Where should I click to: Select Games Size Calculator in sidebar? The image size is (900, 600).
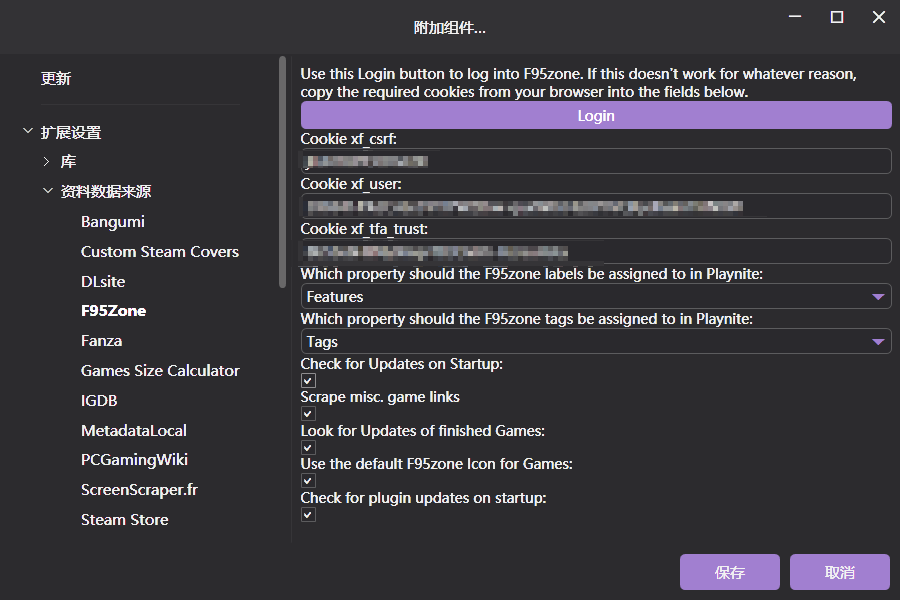point(160,371)
